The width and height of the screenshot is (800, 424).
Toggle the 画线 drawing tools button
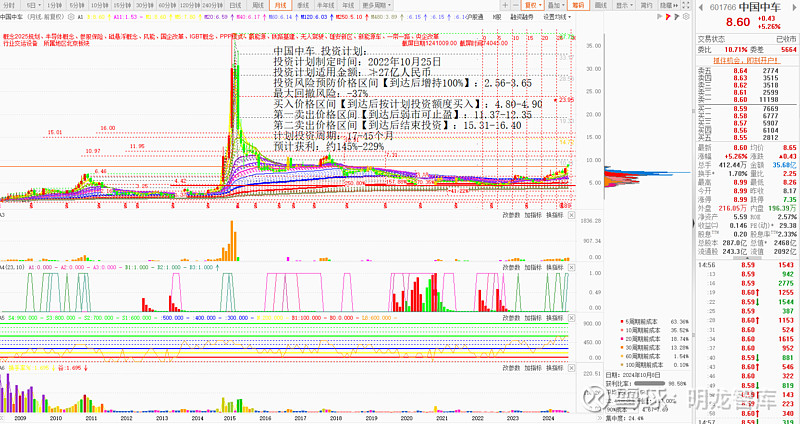[x=601, y=5]
